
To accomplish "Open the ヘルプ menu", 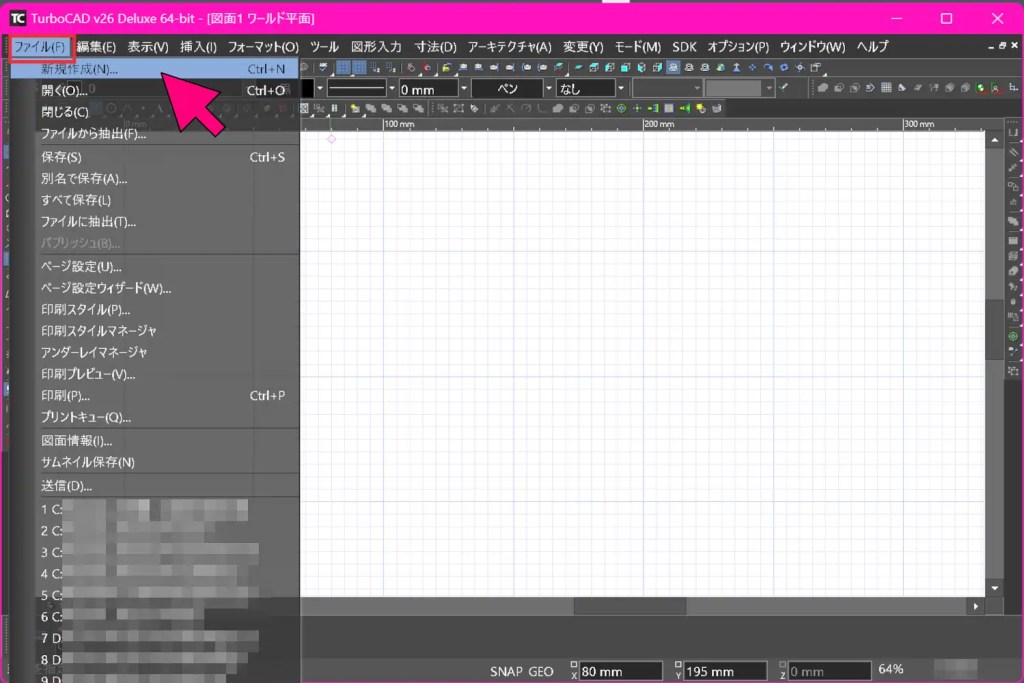I will point(872,46).
